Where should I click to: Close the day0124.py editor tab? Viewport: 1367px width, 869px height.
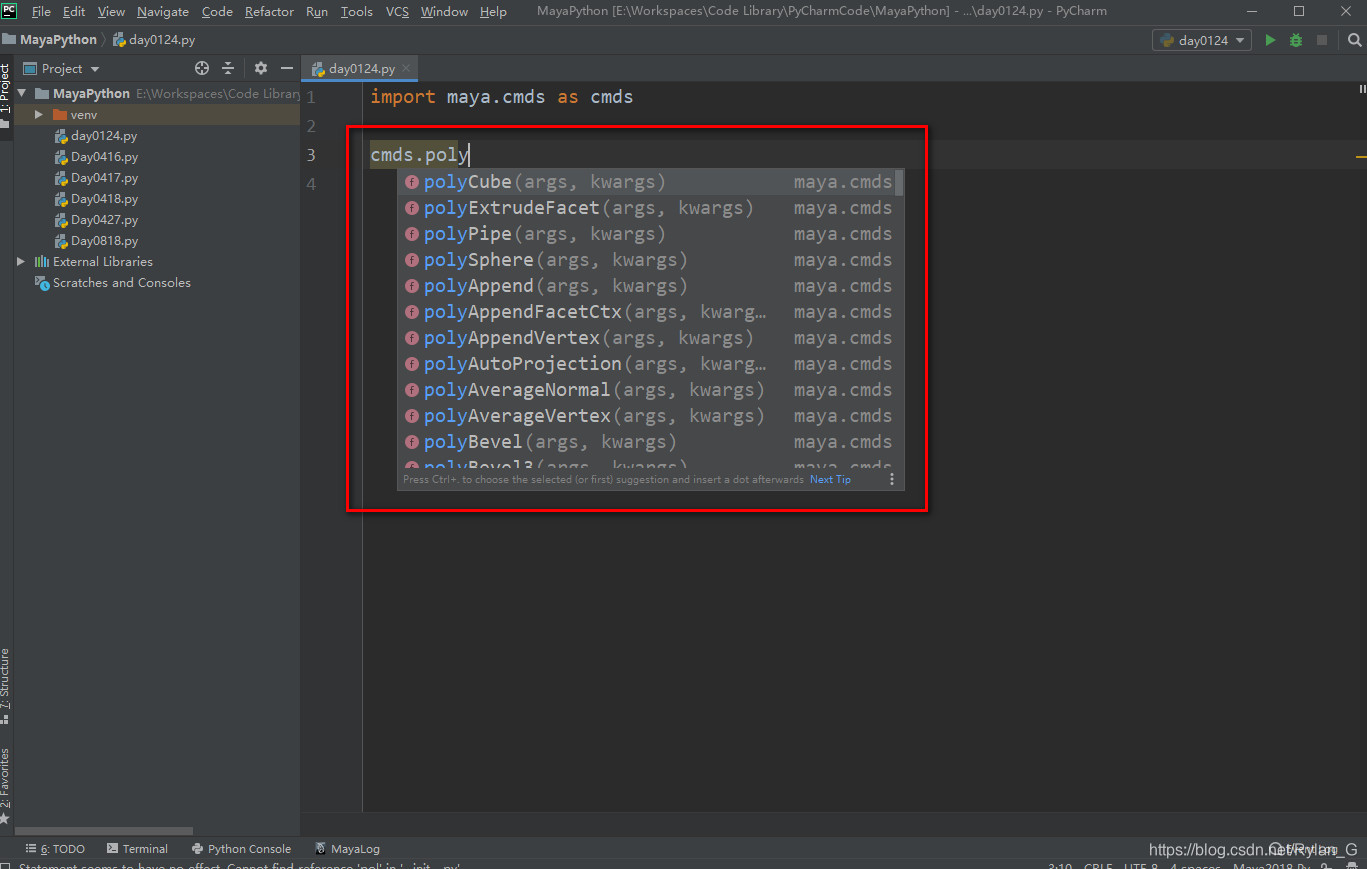(406, 69)
